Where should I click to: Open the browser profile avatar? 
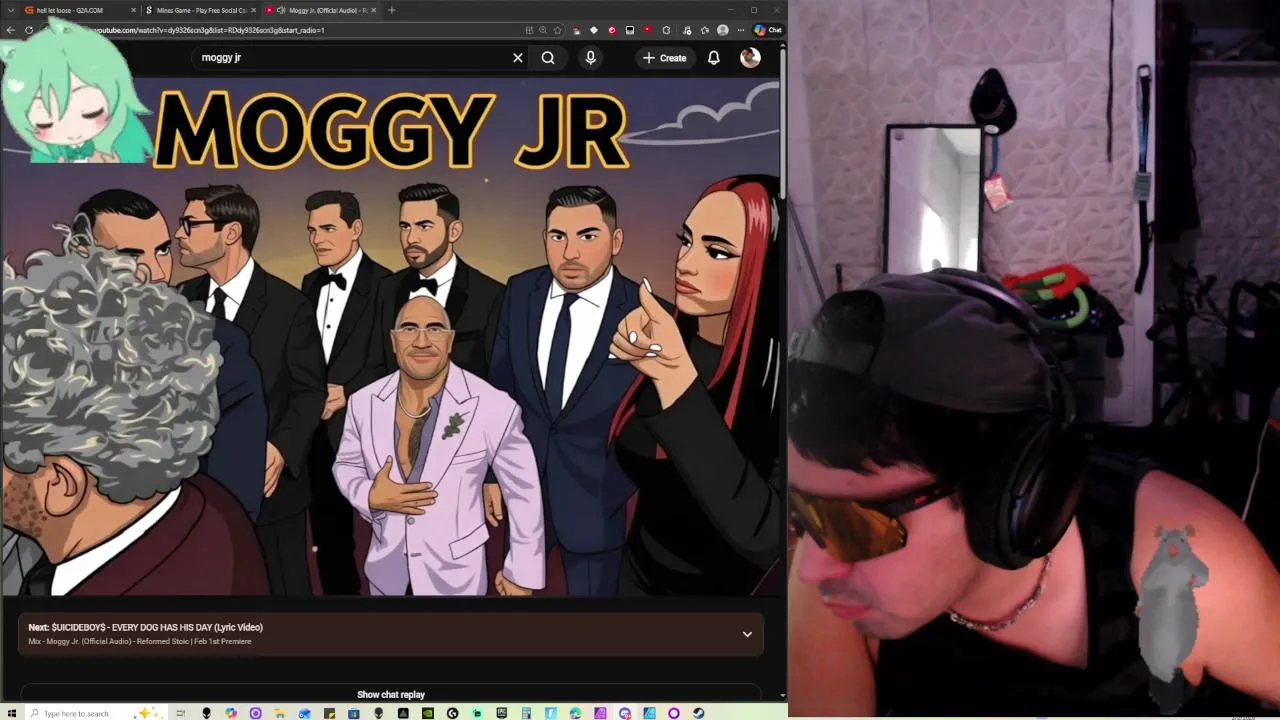tap(722, 30)
